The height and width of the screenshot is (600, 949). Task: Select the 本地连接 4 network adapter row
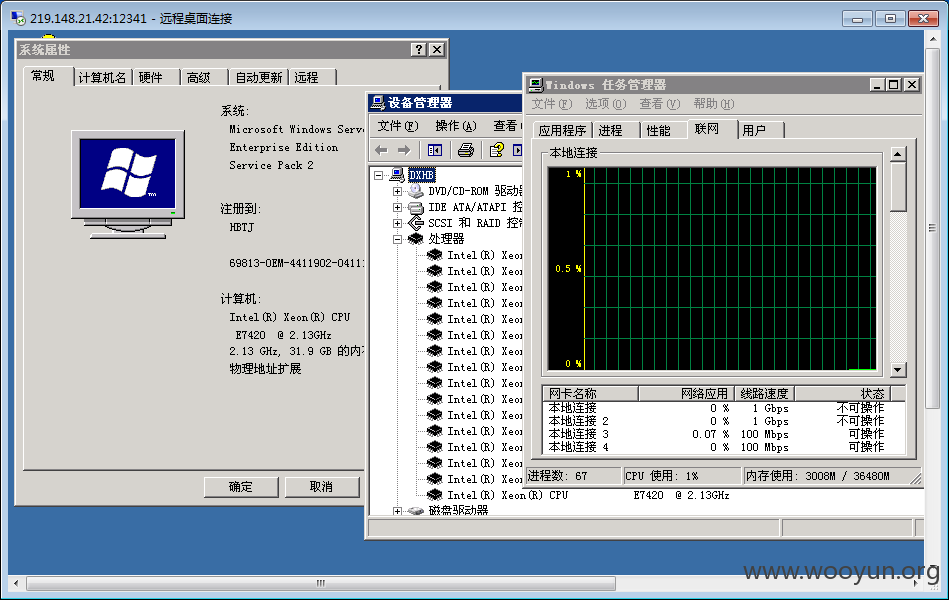[x=724, y=447]
